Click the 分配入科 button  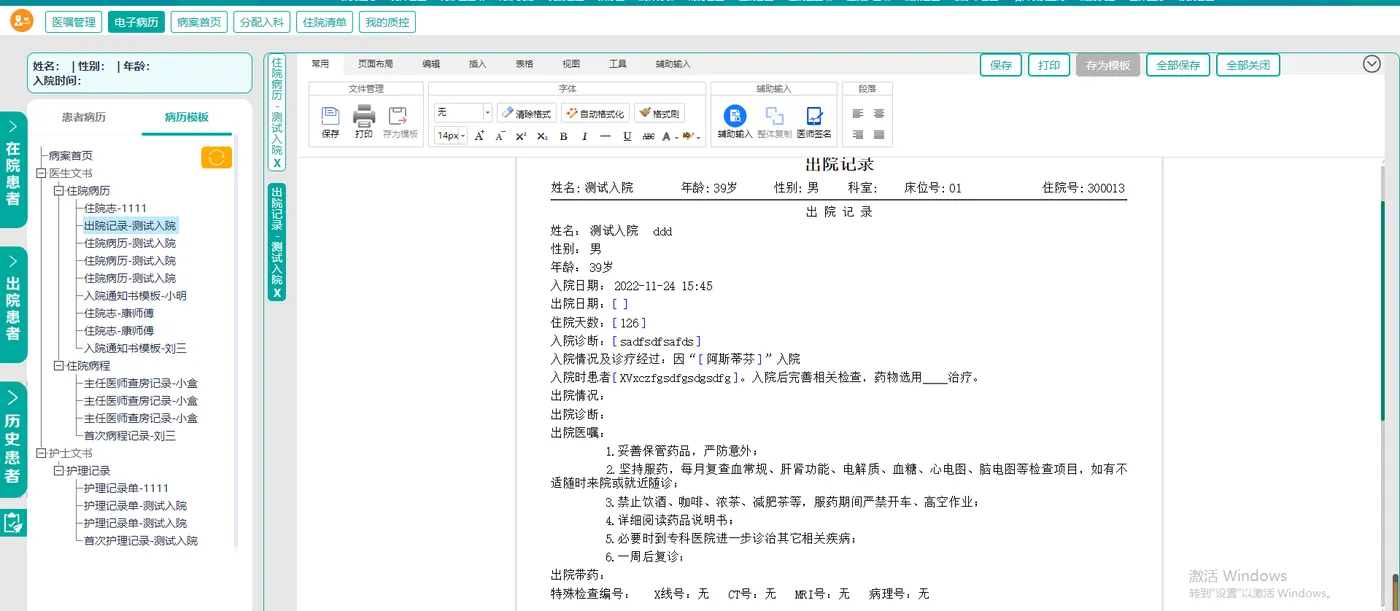[x=262, y=22]
